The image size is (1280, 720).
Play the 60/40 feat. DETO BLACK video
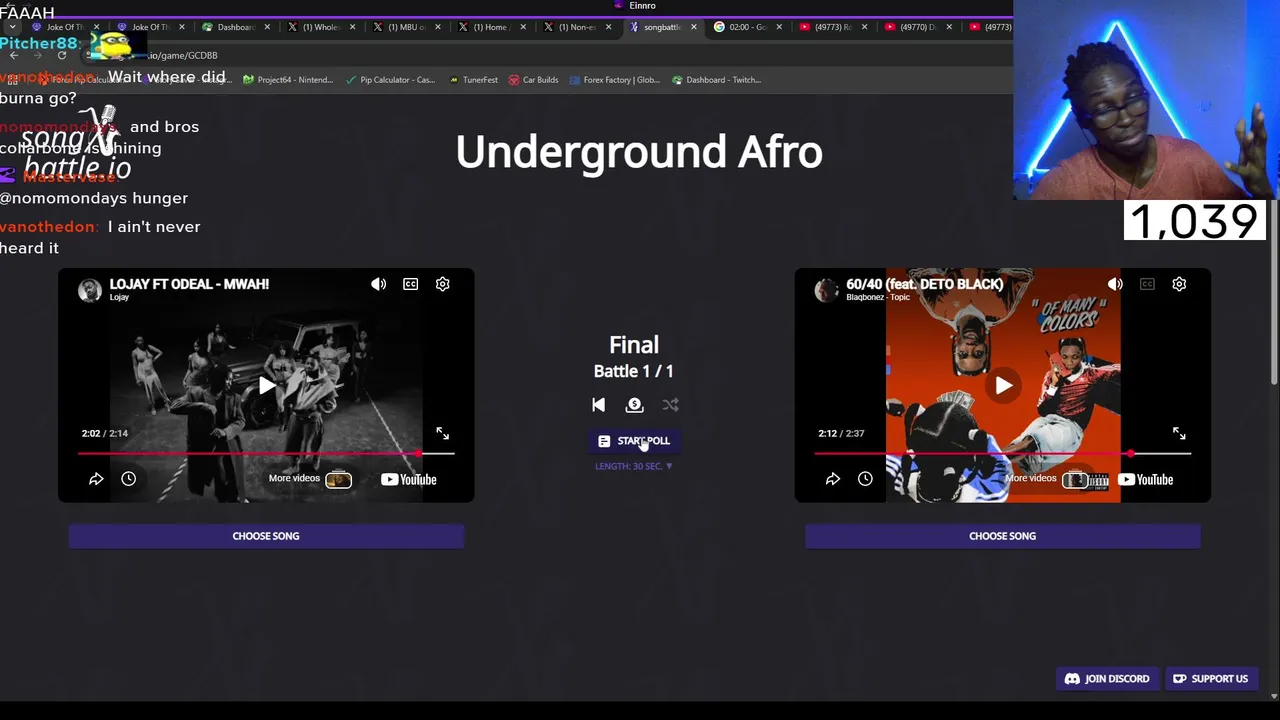[x=1003, y=386]
